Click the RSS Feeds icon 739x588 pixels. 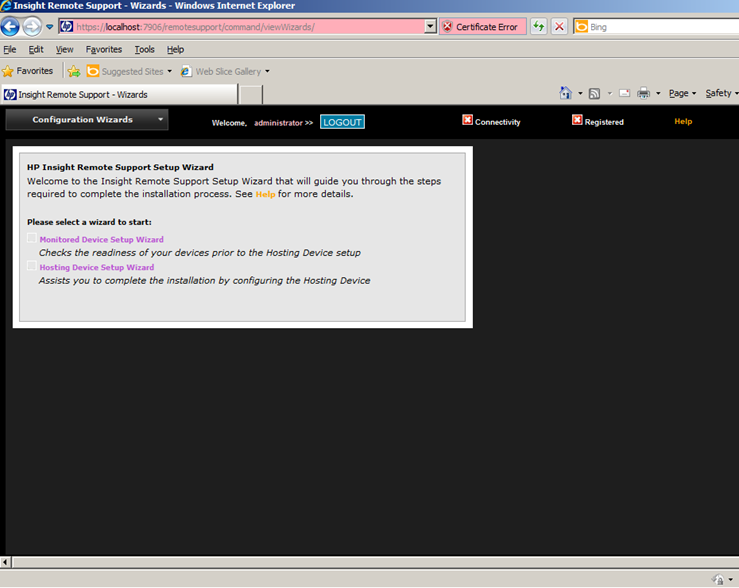[595, 93]
